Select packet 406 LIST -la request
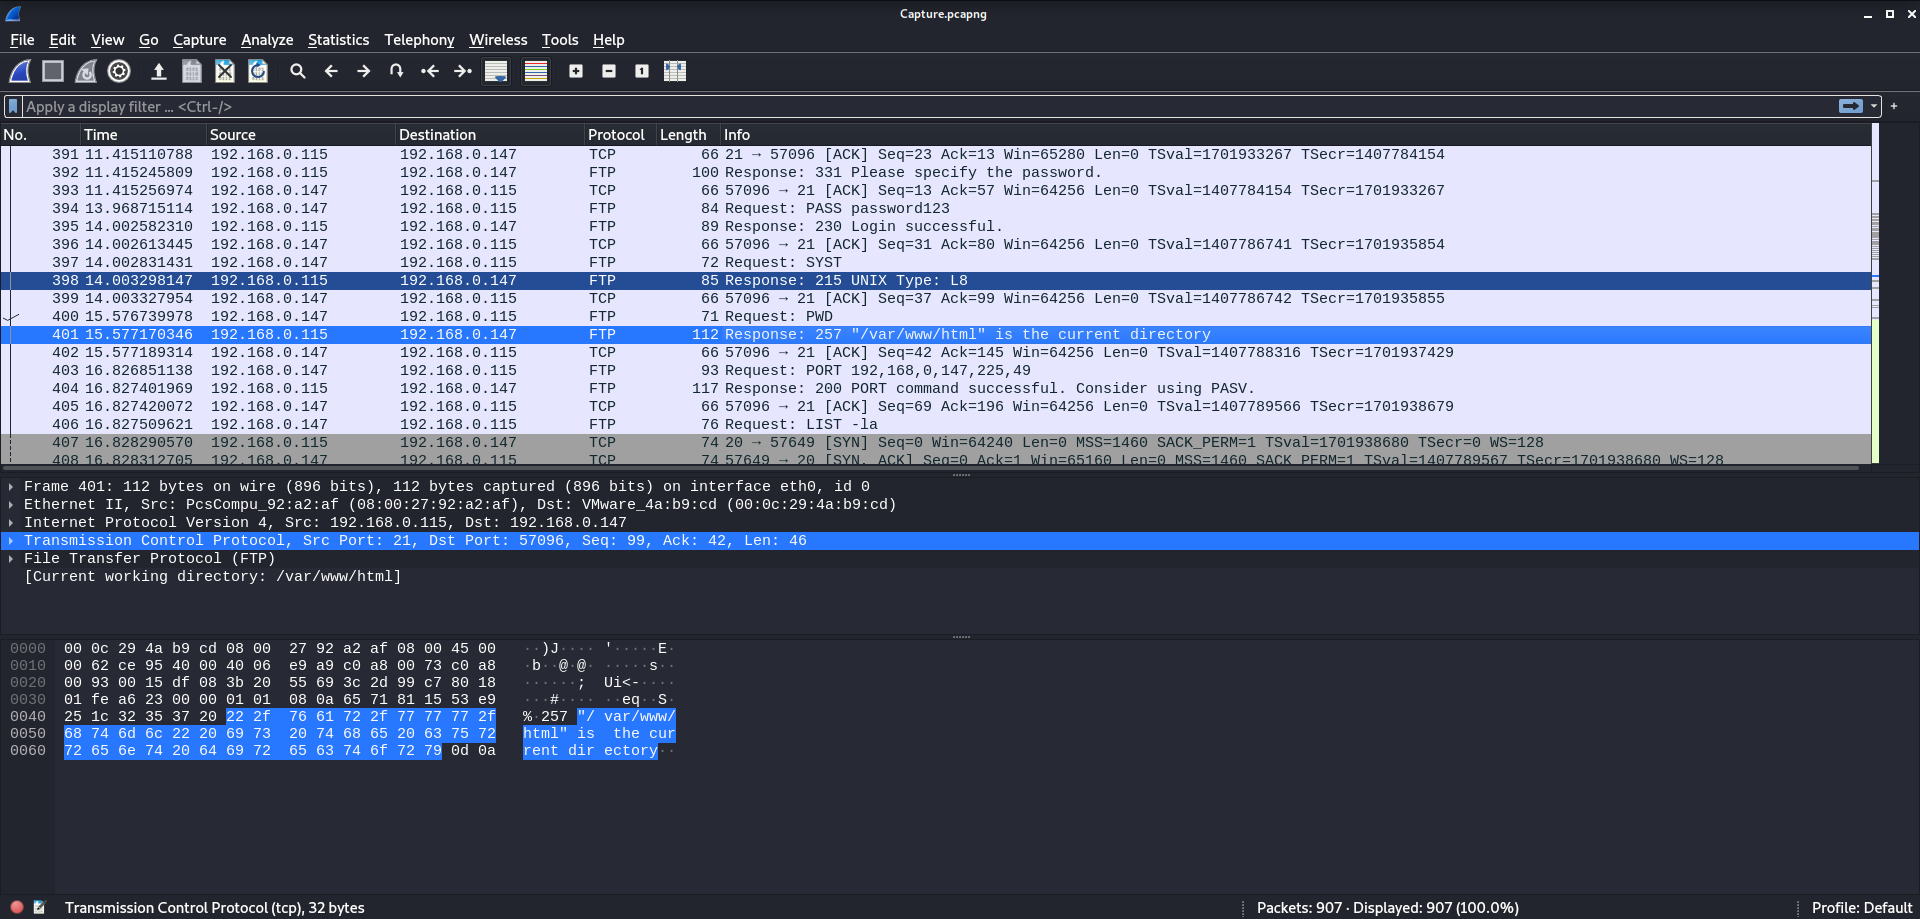 coord(936,425)
